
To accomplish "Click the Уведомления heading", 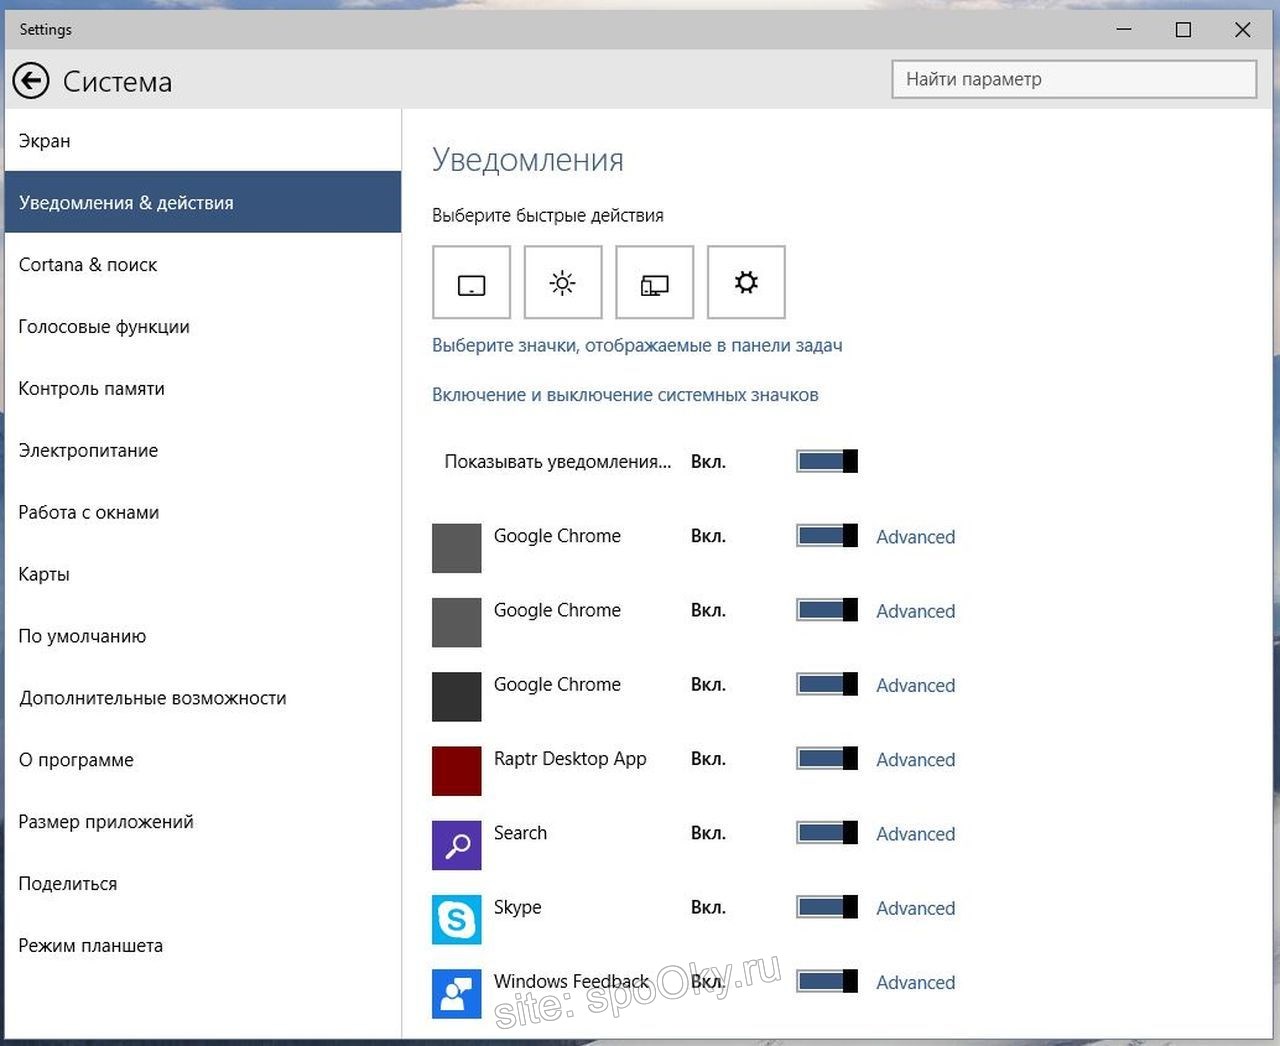I will (528, 160).
